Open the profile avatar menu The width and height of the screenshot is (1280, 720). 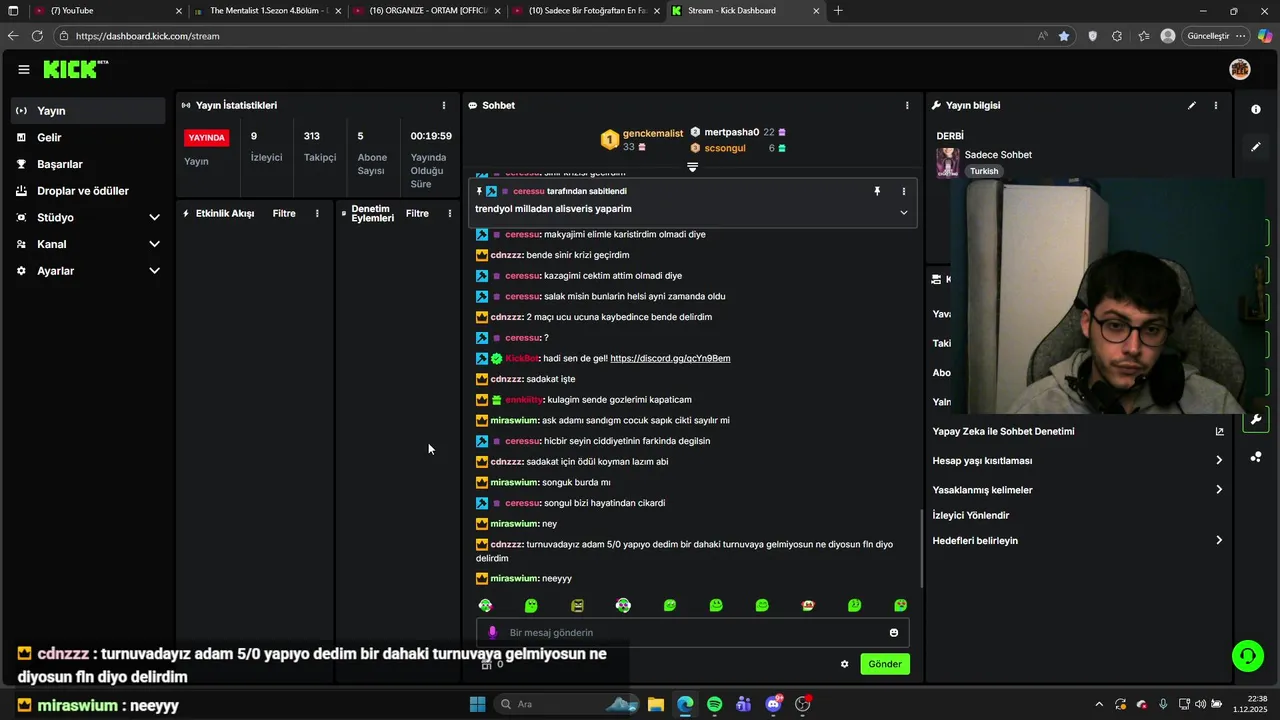(x=1240, y=69)
